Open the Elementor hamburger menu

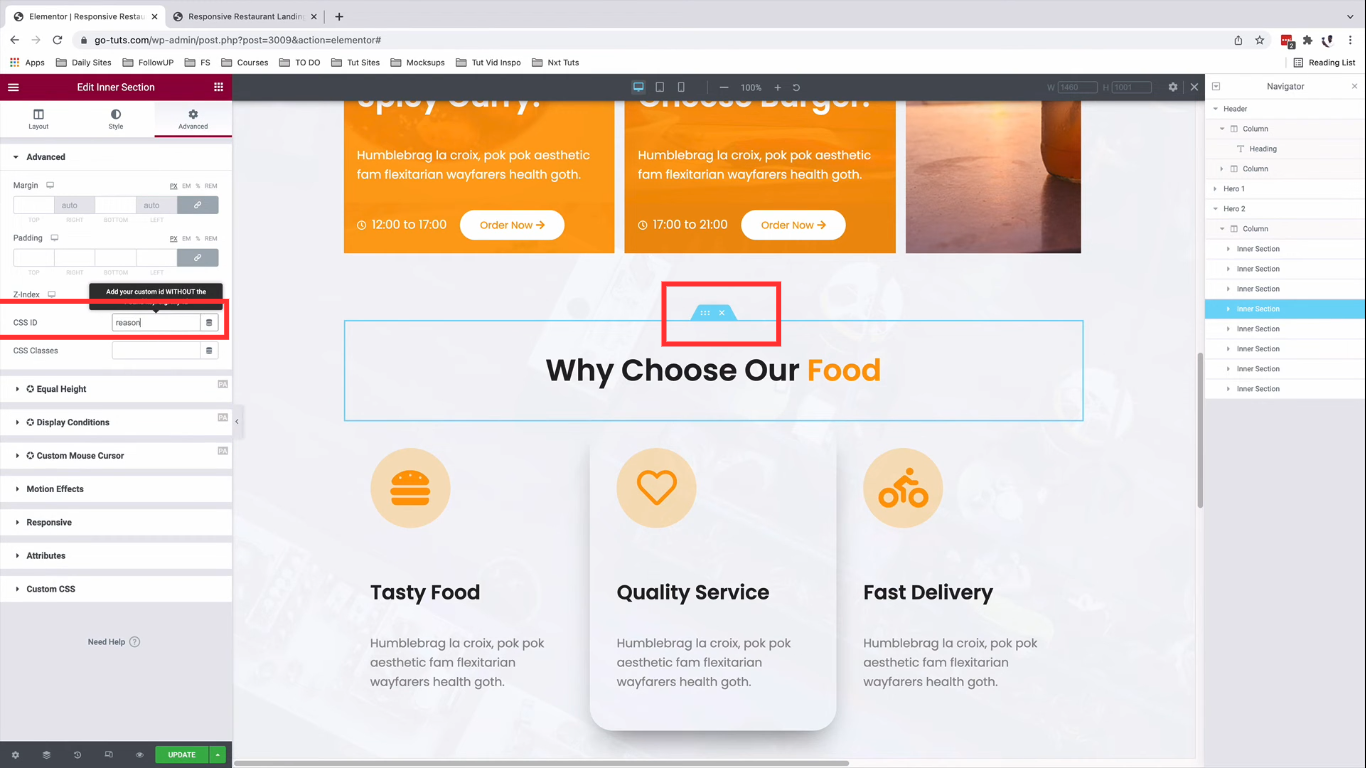(x=13, y=87)
